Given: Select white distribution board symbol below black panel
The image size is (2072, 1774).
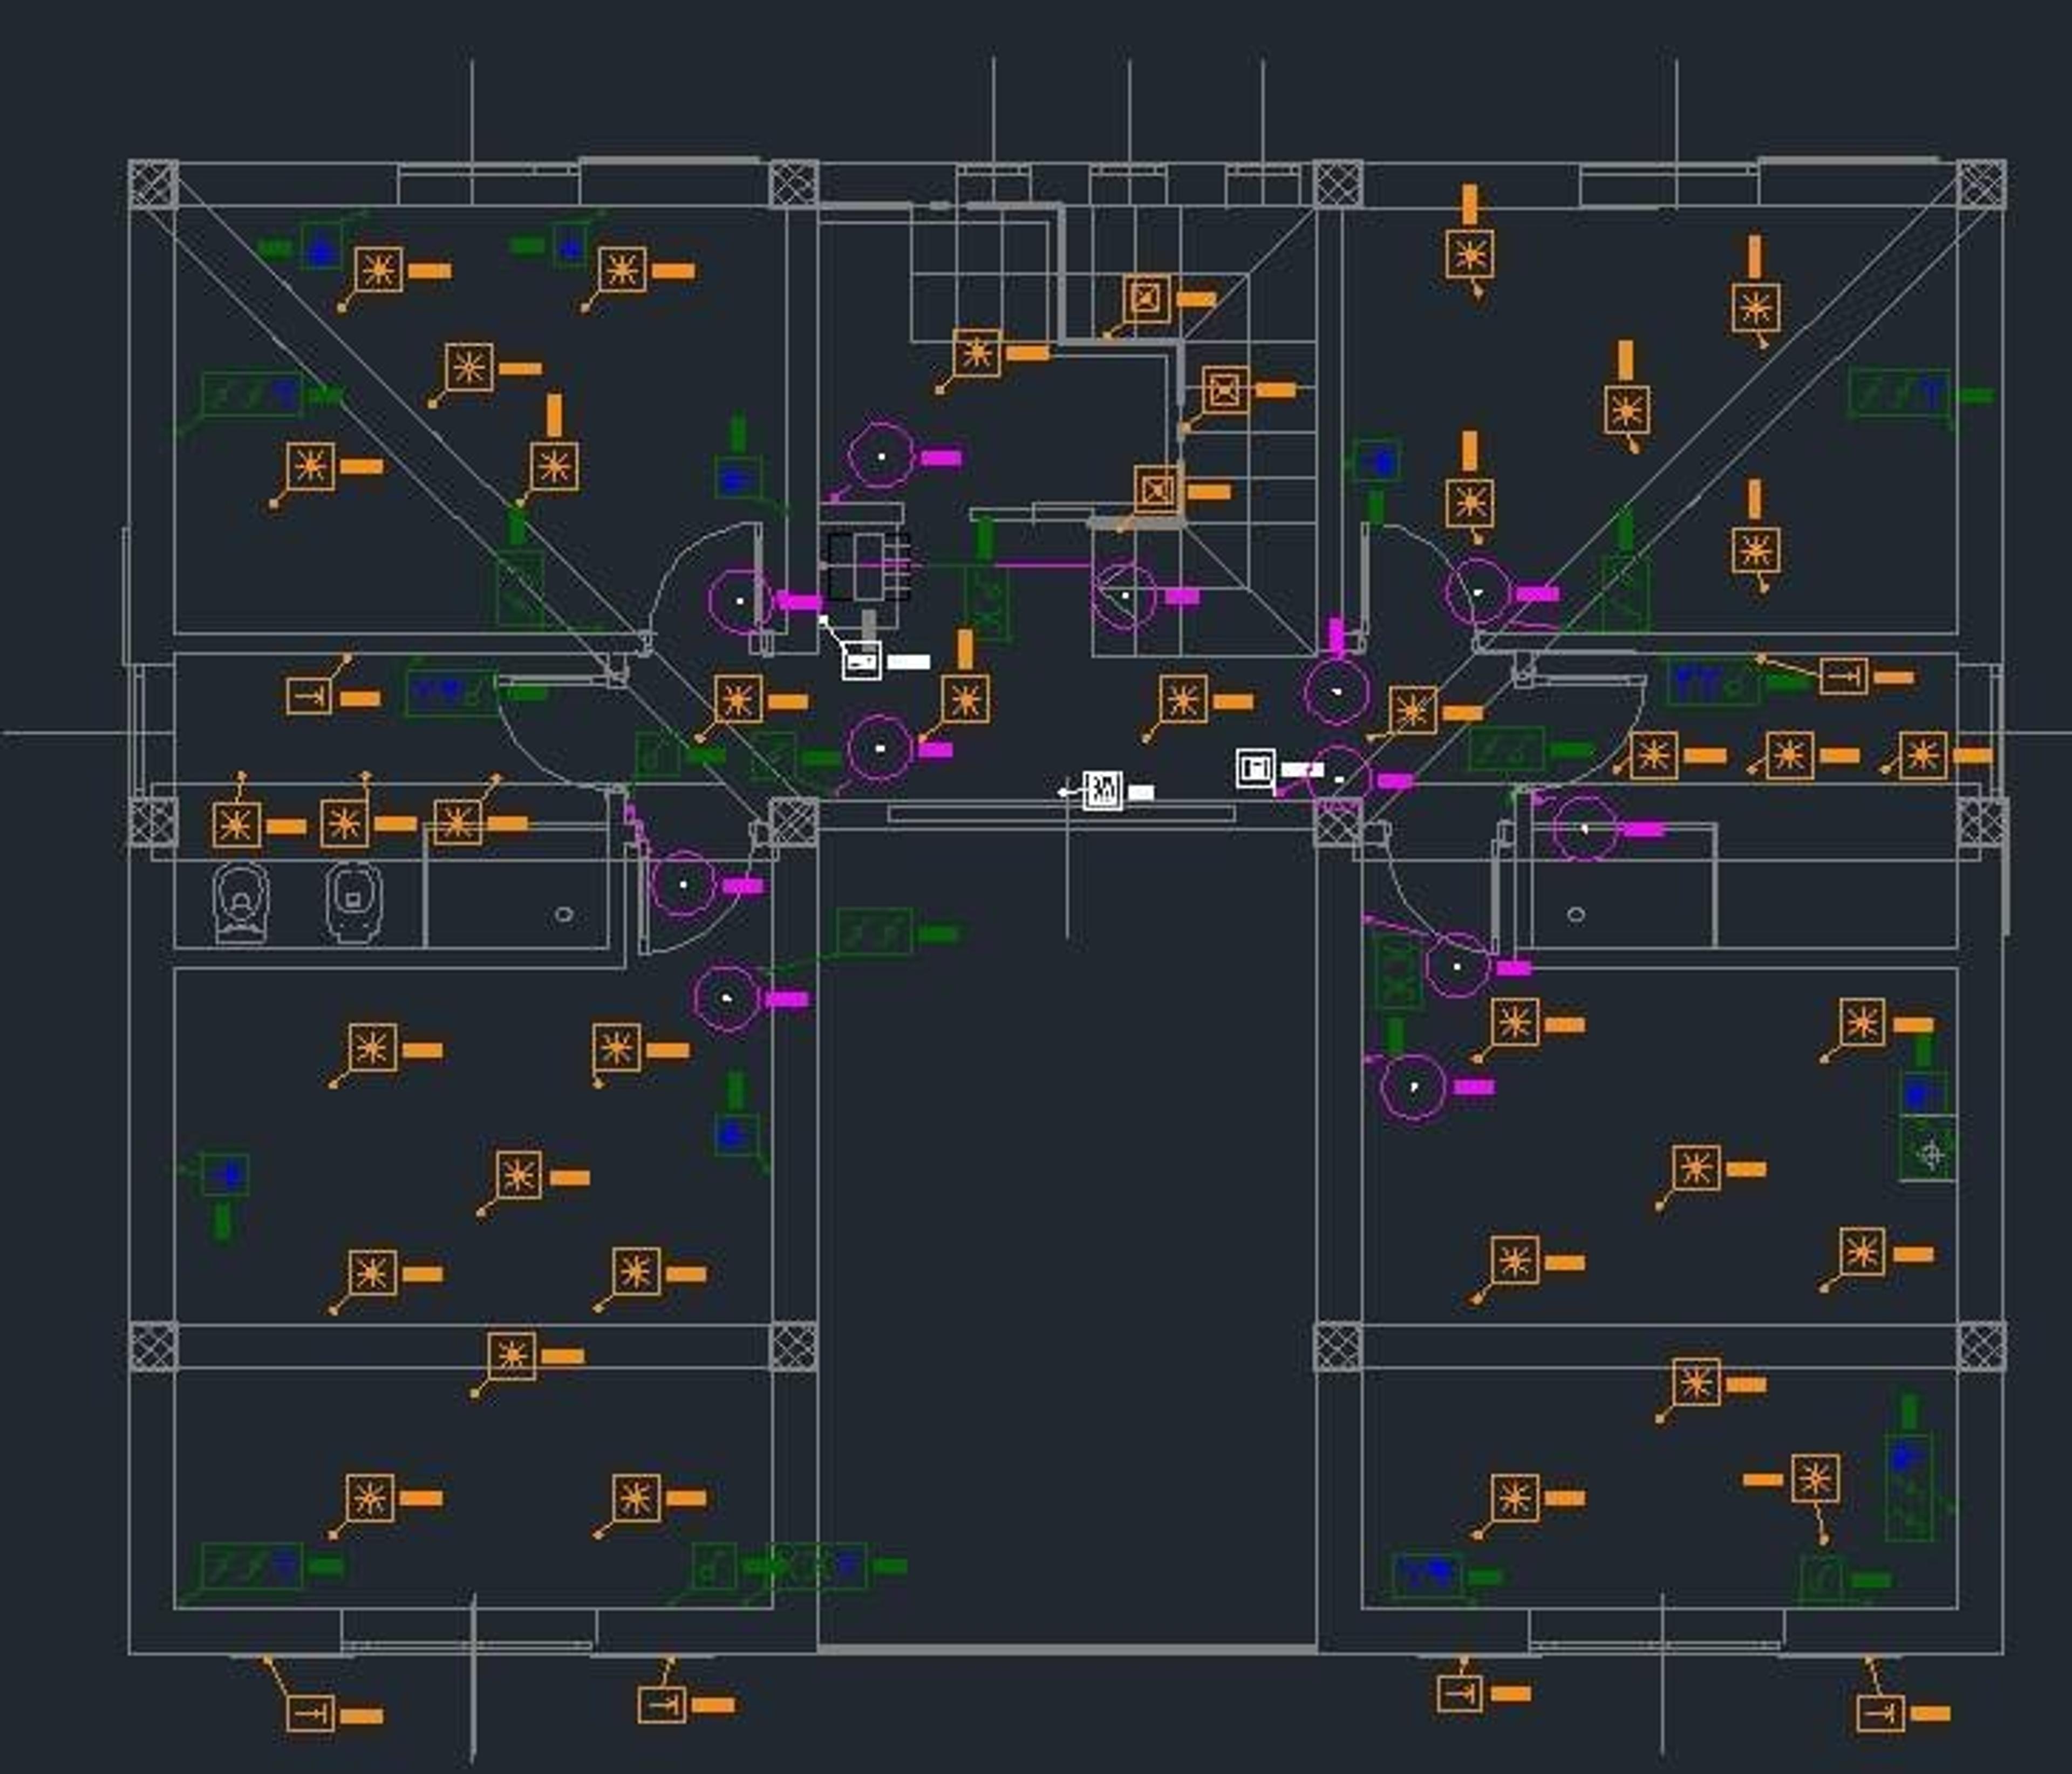Looking at the screenshot, I should [861, 661].
